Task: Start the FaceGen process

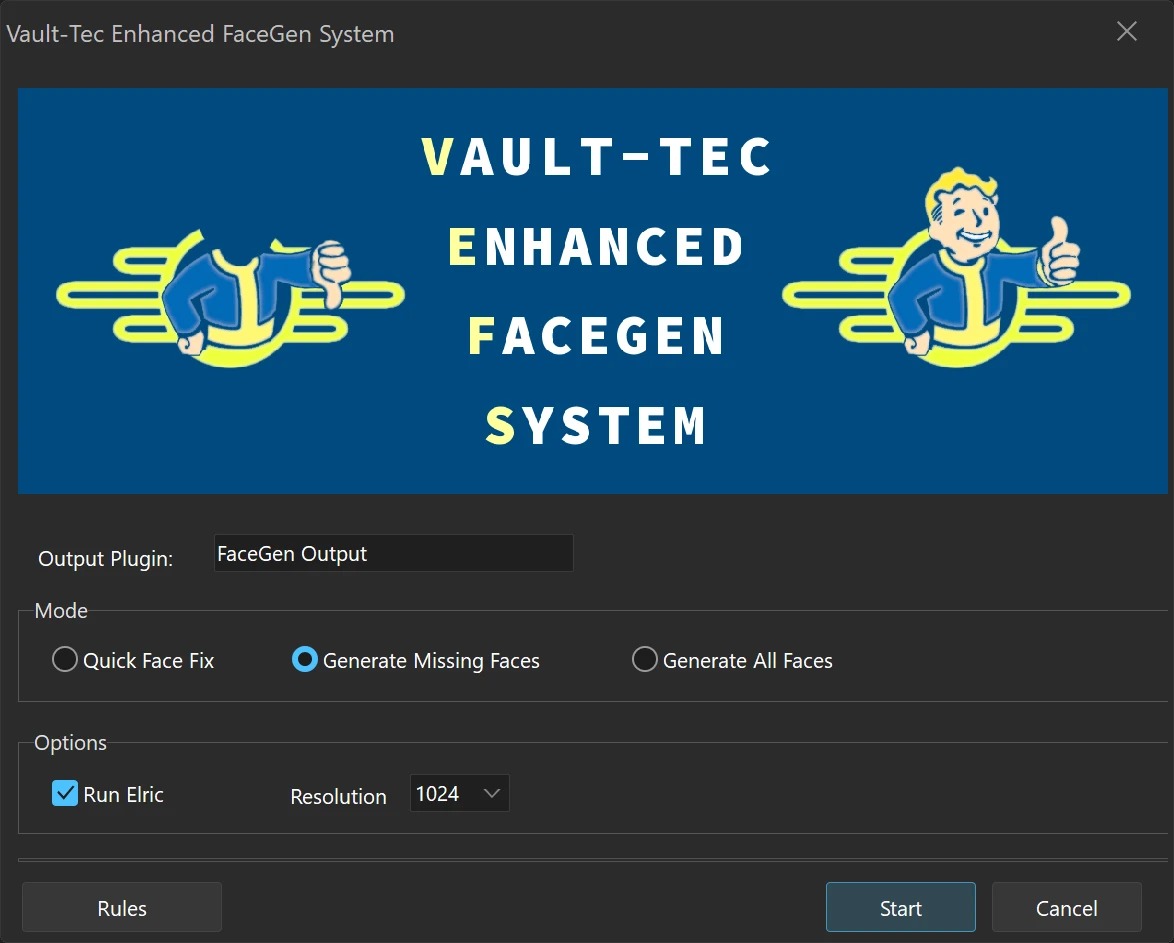Action: coord(901,908)
